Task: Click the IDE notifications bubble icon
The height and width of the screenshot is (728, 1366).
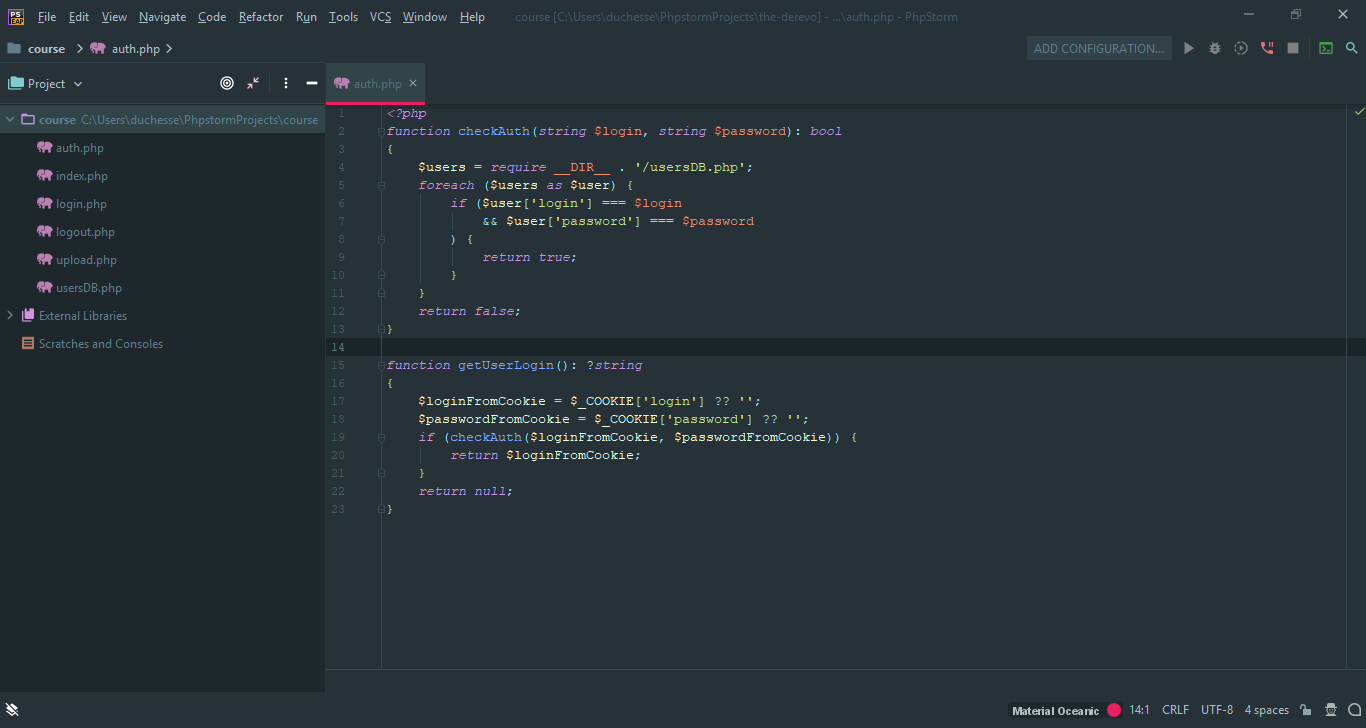Action: [x=1354, y=710]
